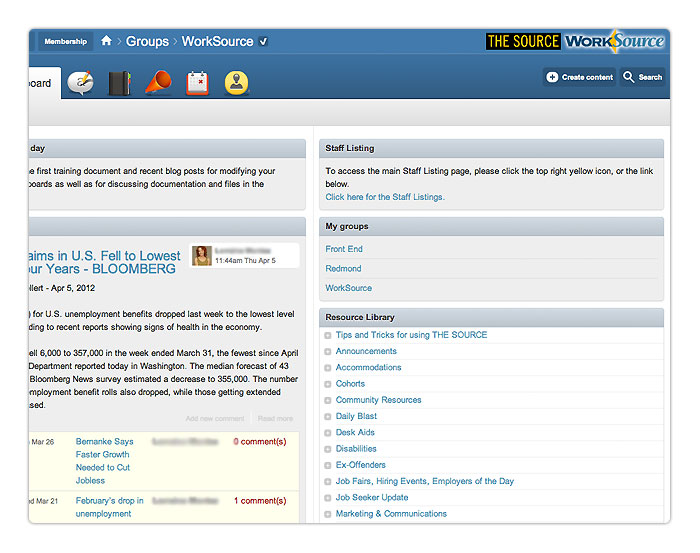Expand the Ex-Offenders folder bullet

(328, 466)
